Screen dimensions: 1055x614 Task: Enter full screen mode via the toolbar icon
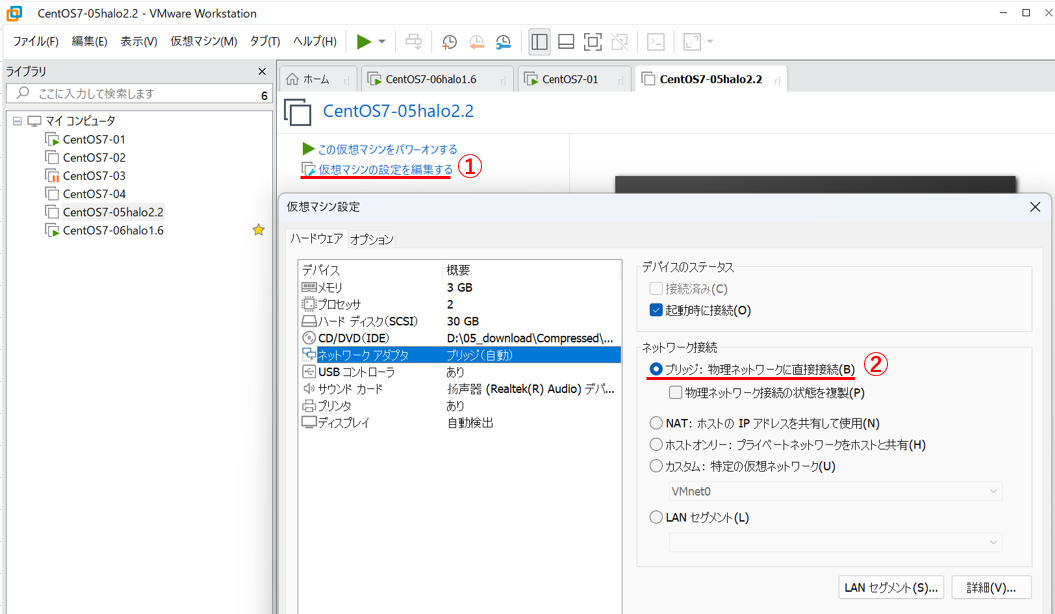tap(592, 42)
